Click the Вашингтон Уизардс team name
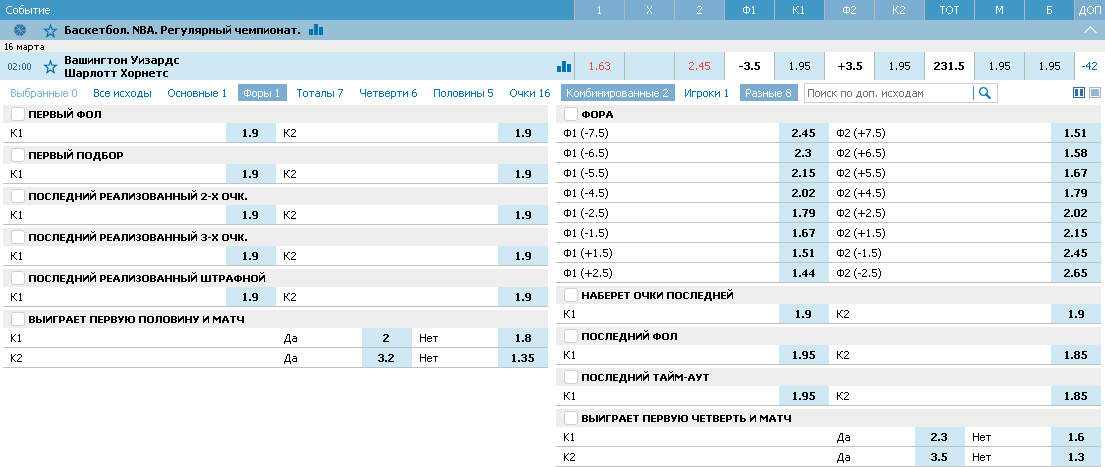Image resolution: width=1105 pixels, height=467 pixels. (x=122, y=61)
